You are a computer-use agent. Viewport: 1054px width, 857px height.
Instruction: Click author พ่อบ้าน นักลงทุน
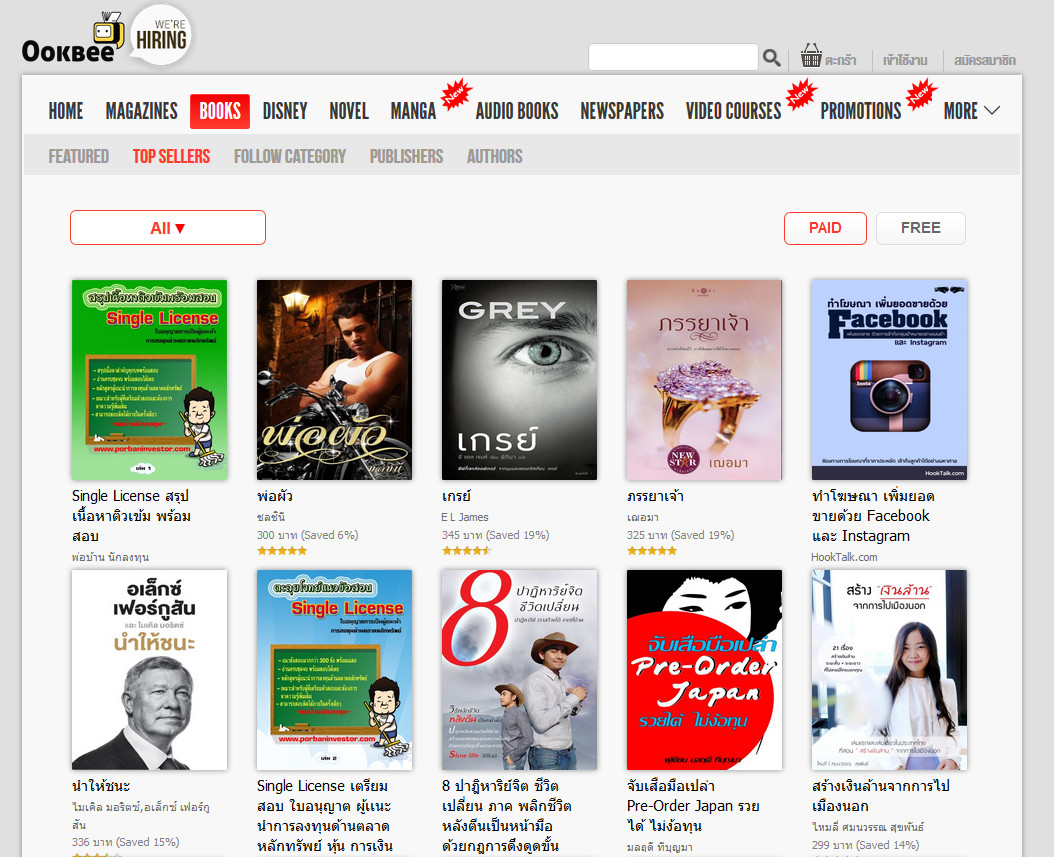click(x=110, y=557)
